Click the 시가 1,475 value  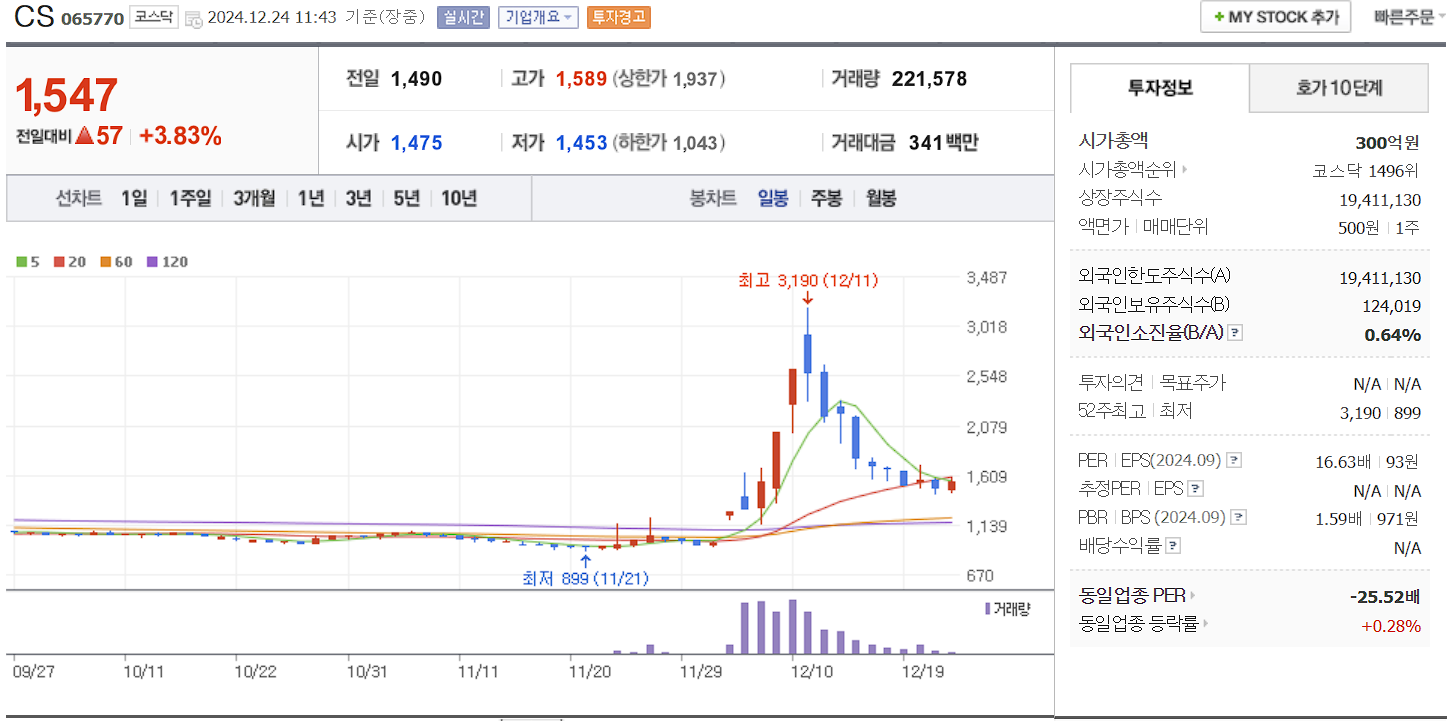click(x=416, y=143)
